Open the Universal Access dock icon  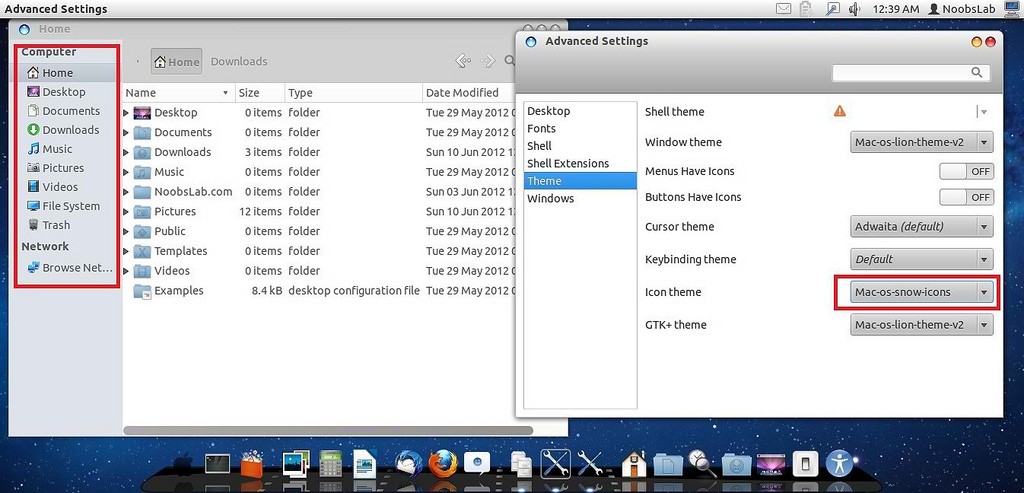(839, 464)
